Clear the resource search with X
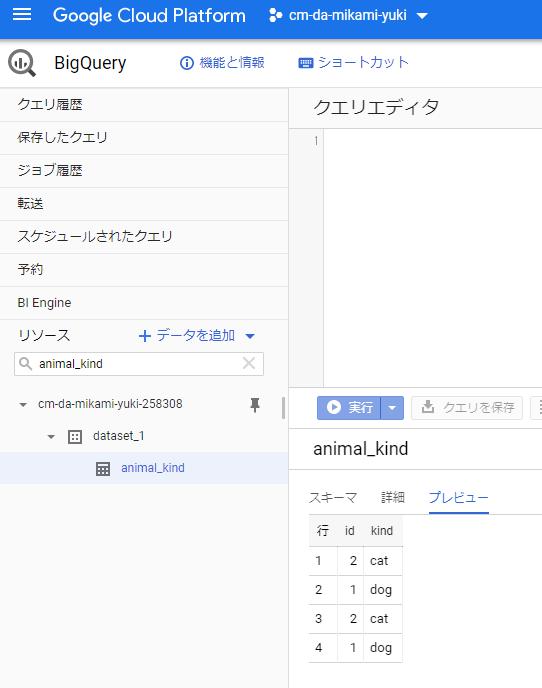This screenshot has height=688, width=542. 249,363
